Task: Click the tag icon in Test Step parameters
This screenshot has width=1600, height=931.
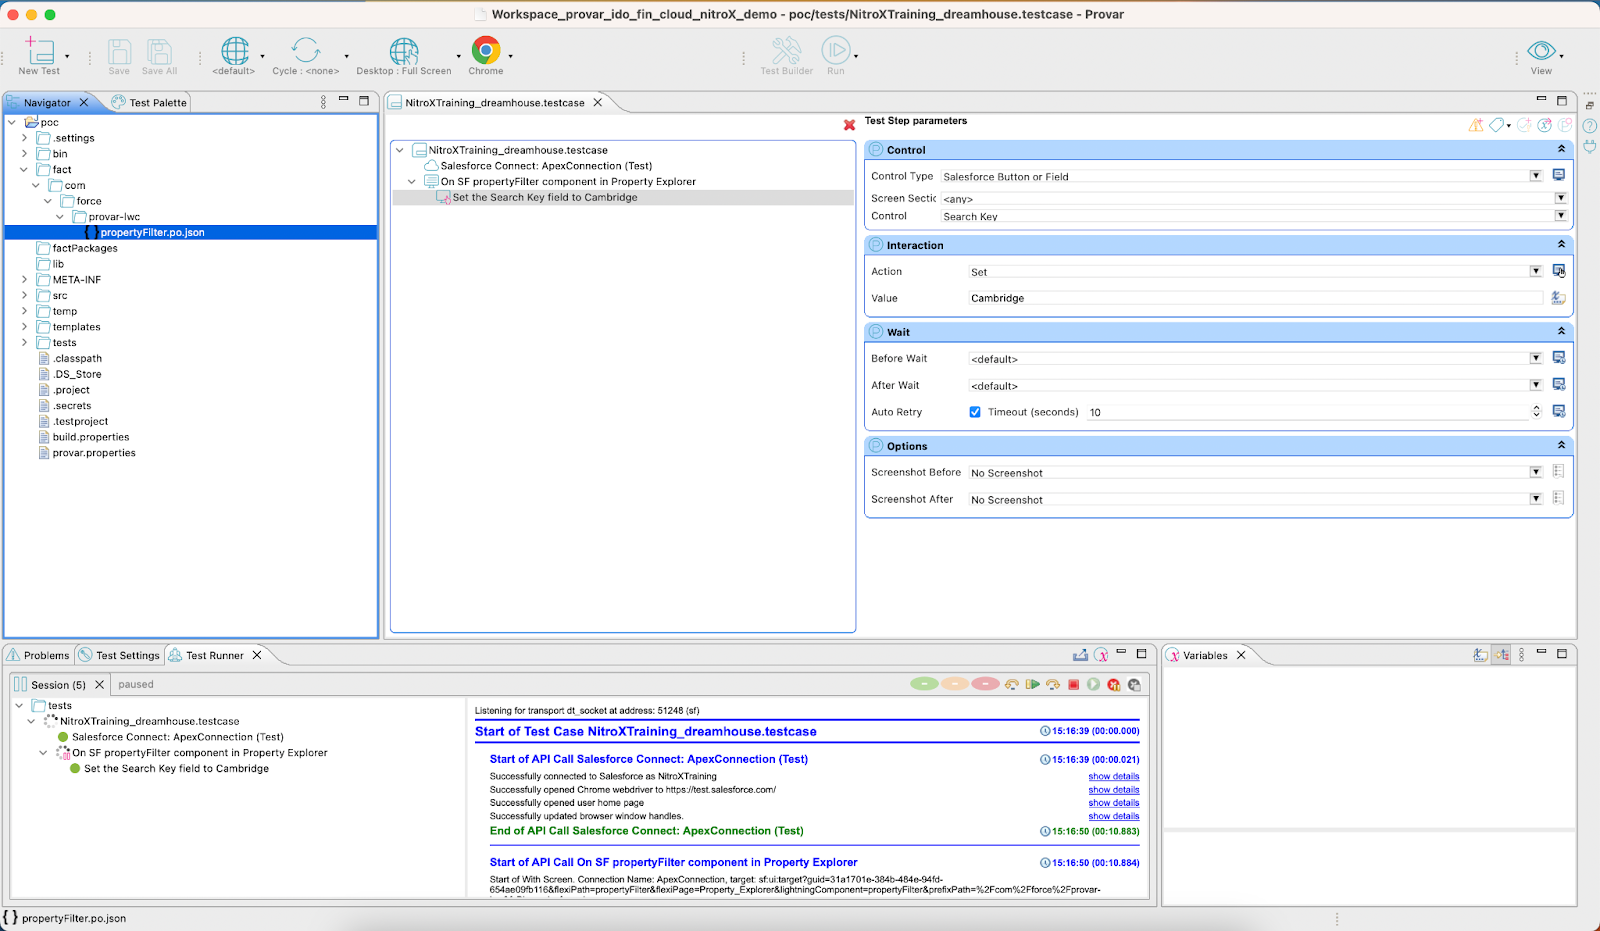Action: (1497, 125)
